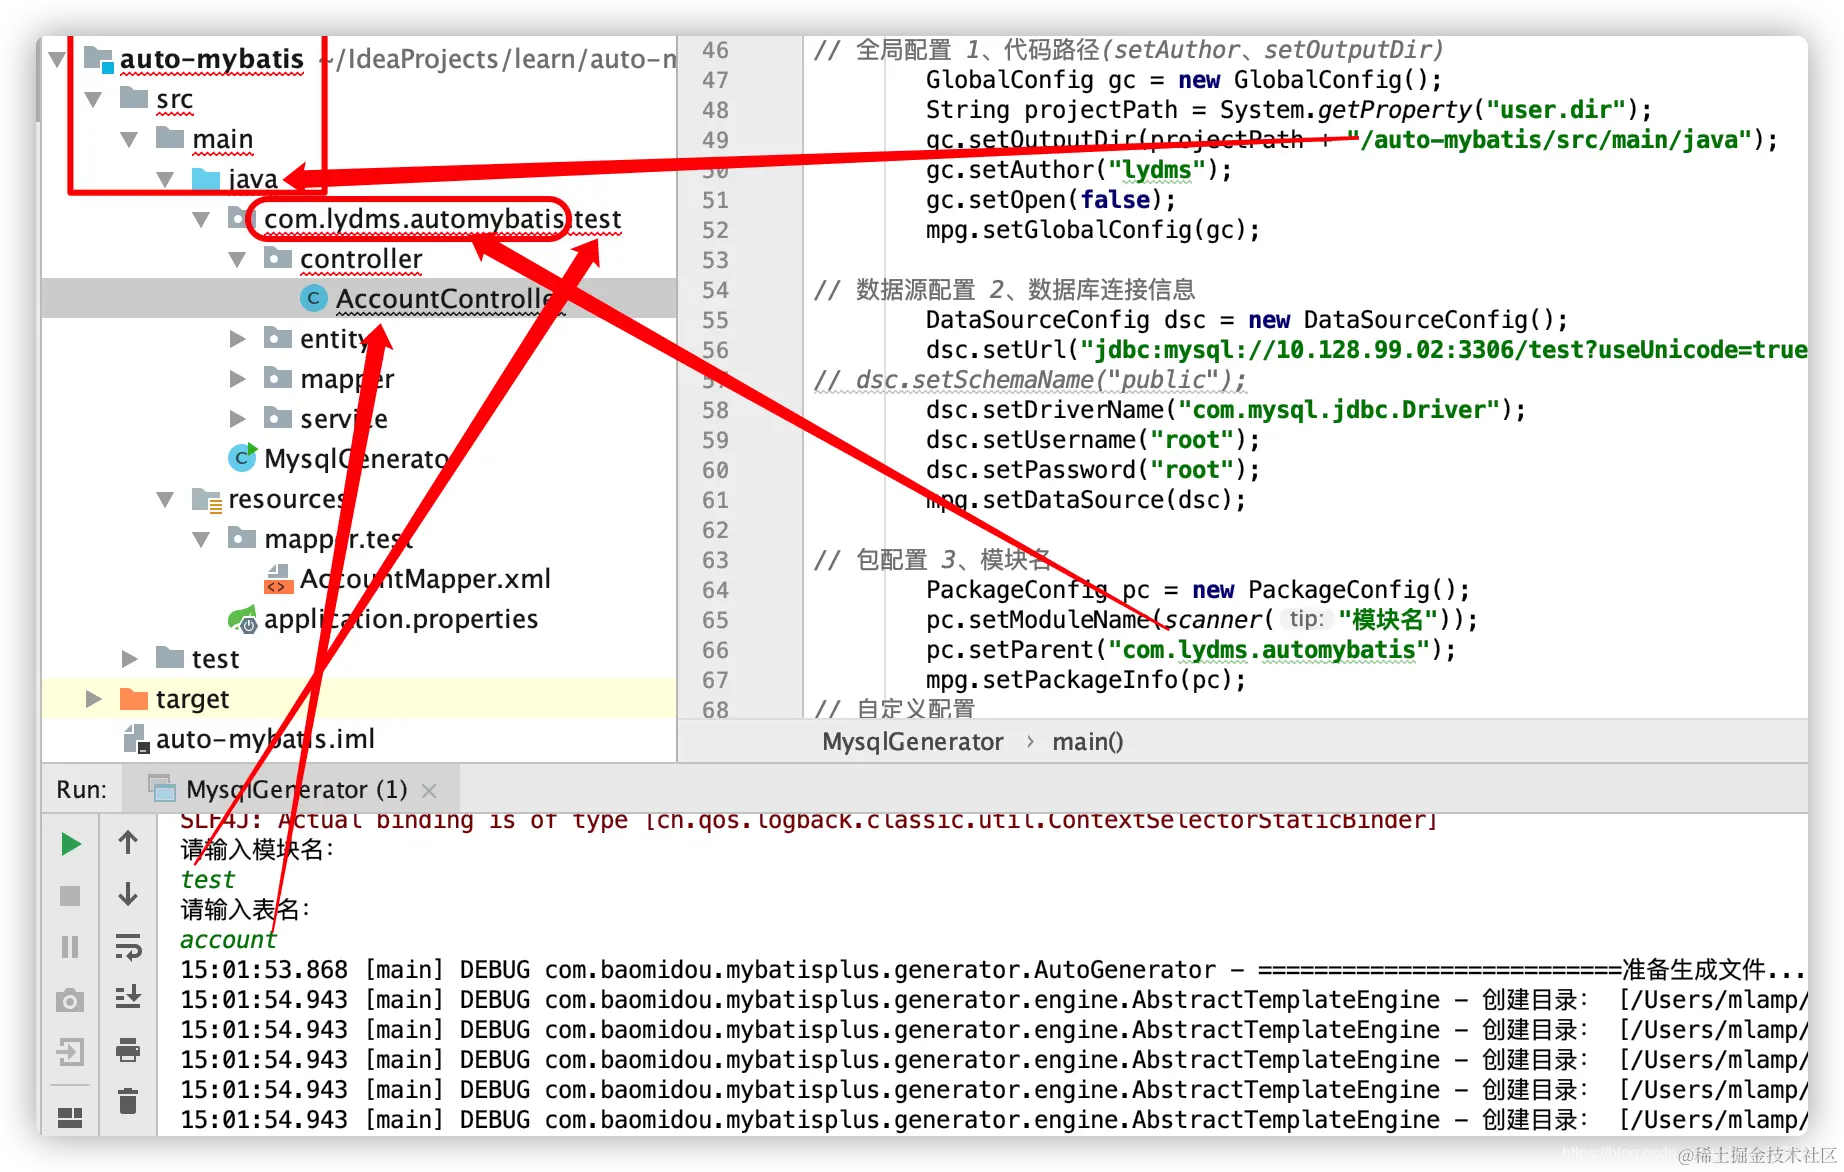Click the MysqlGenerator runnable class icon
This screenshot has width=1844, height=1172.
point(242,458)
